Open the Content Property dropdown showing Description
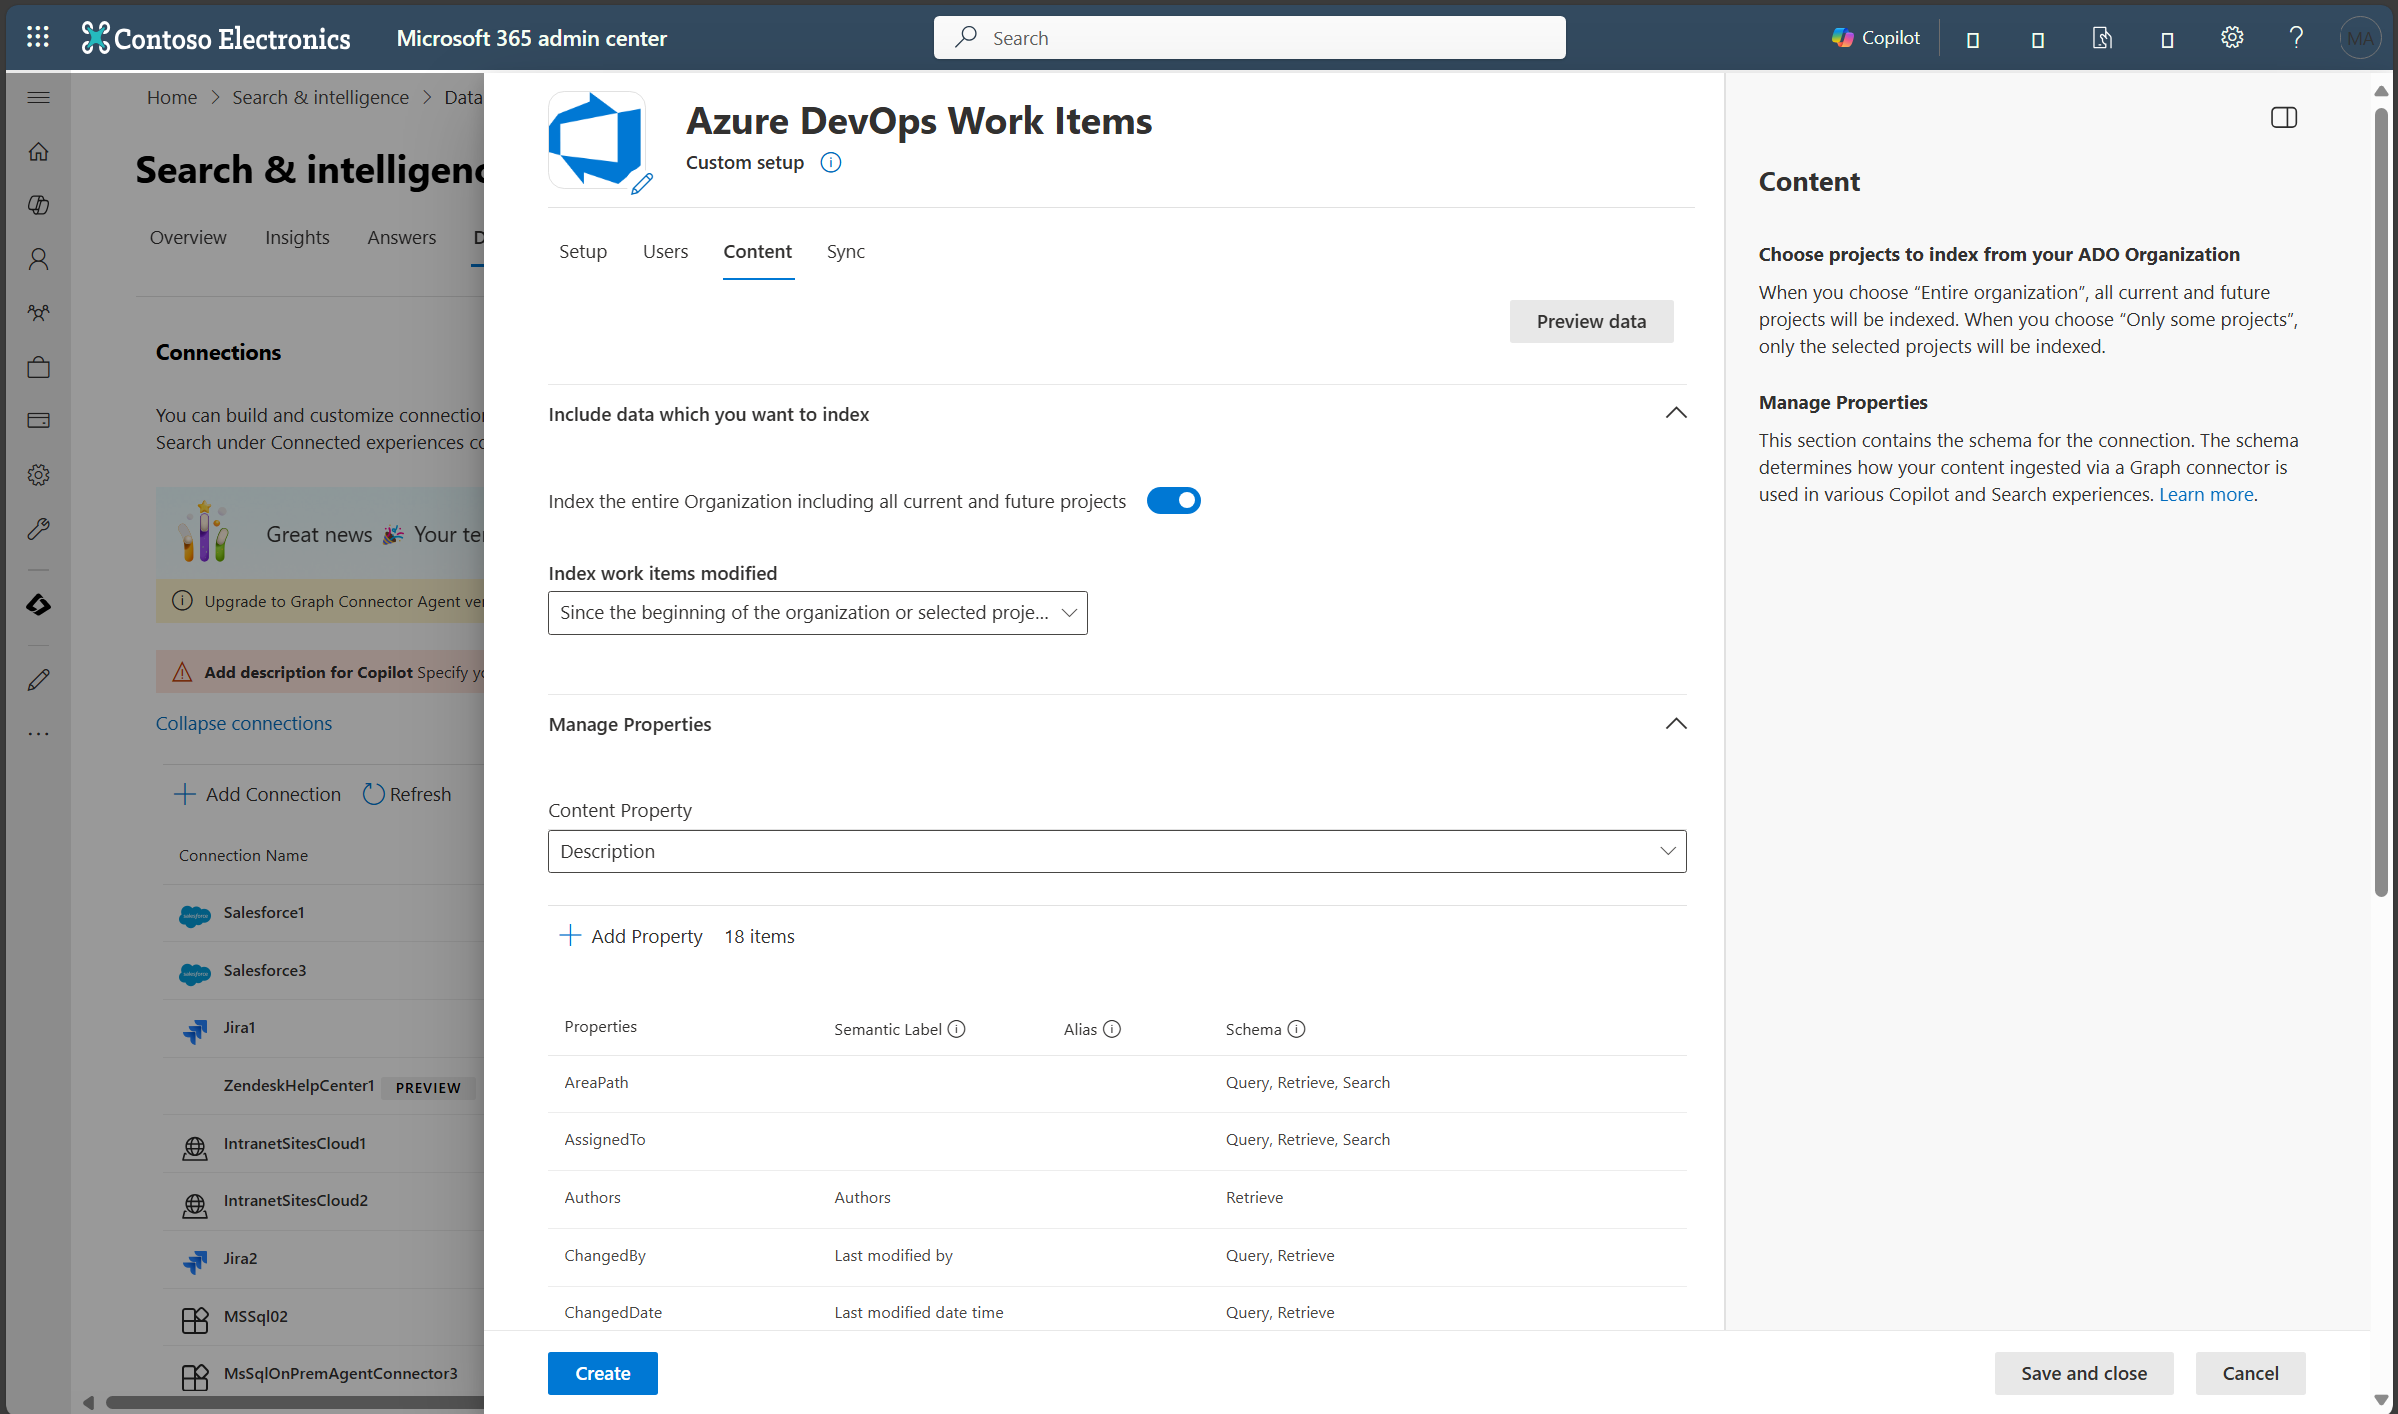Screen dimensions: 2398x1414 pyautogui.click(x=1116, y=851)
